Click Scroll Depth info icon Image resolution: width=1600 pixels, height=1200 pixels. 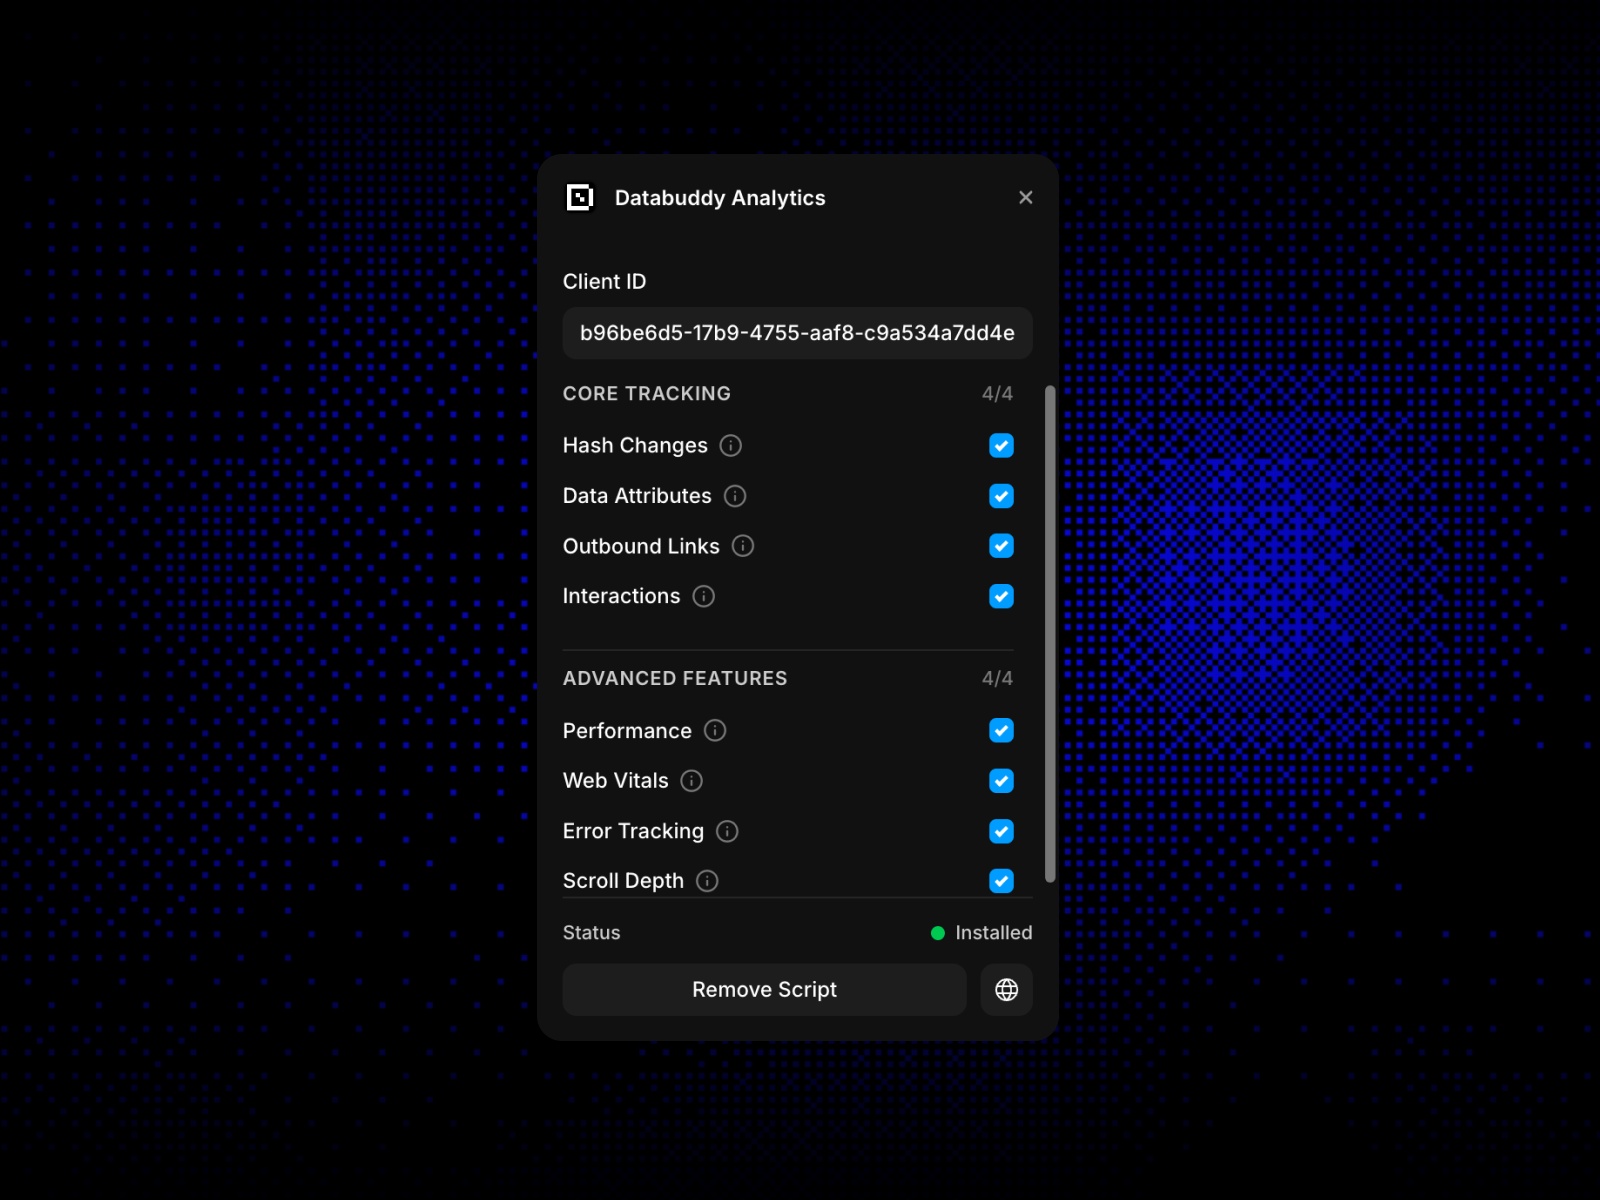(707, 881)
